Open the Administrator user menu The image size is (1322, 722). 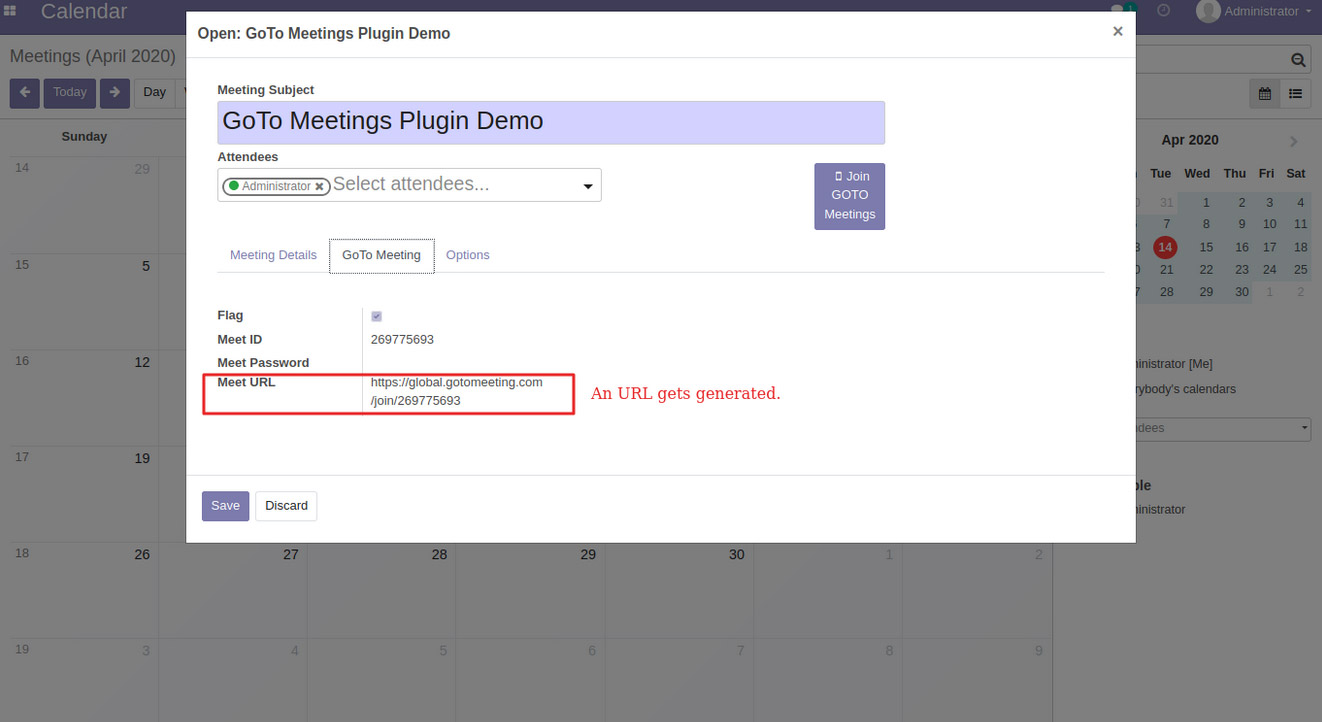pyautogui.click(x=1255, y=11)
